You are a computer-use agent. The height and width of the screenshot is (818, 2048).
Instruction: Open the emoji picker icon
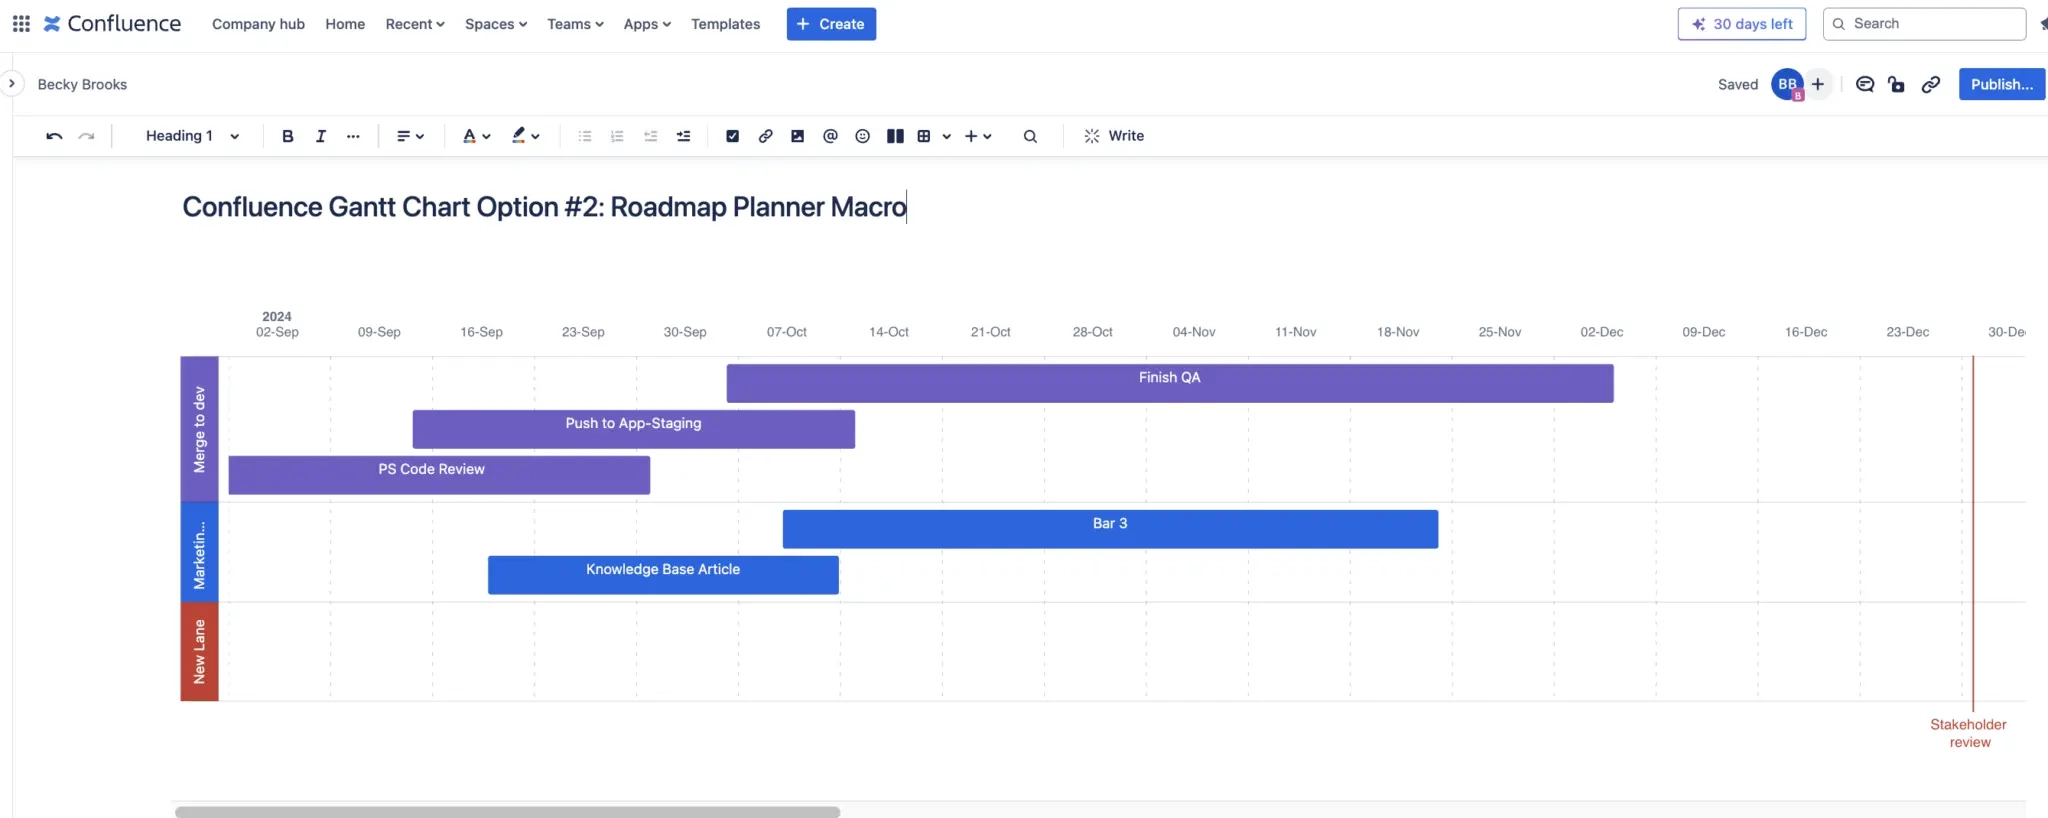(862, 136)
